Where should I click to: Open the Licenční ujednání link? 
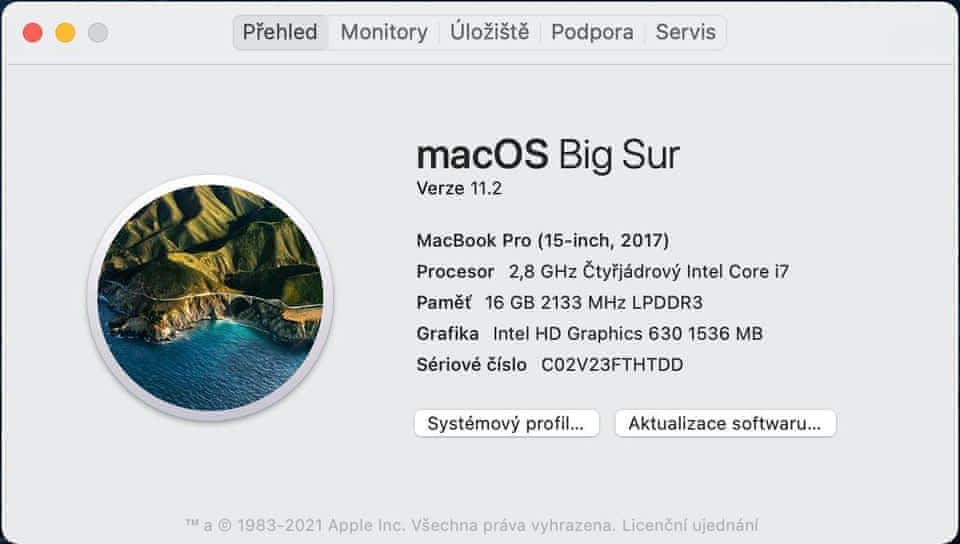(690, 524)
